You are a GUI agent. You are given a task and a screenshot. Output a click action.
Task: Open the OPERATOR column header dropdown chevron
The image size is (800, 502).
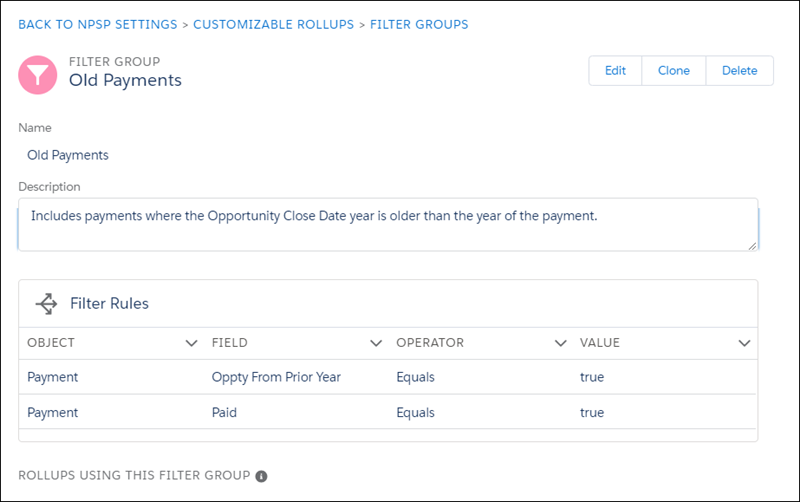pyautogui.click(x=561, y=343)
